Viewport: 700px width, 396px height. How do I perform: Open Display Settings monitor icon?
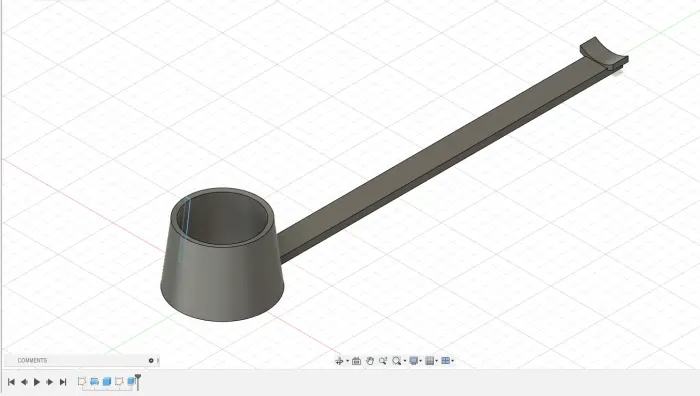point(413,361)
